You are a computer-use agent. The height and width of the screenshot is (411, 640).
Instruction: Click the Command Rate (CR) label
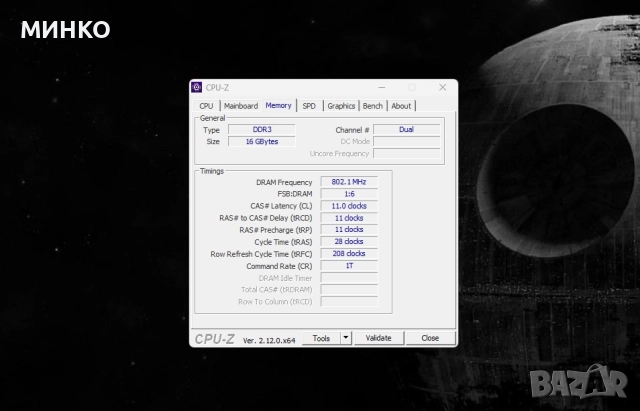pyautogui.click(x=279, y=266)
